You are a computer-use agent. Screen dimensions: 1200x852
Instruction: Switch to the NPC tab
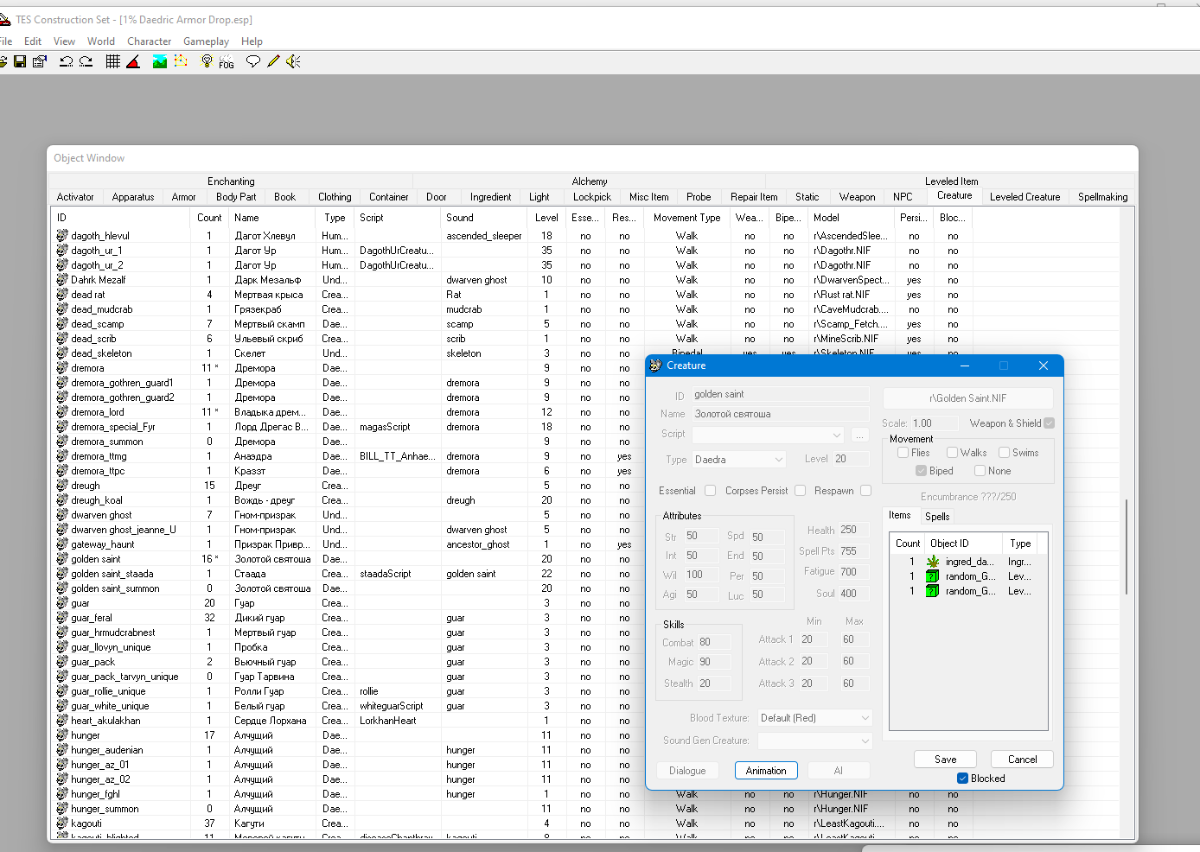coord(903,197)
